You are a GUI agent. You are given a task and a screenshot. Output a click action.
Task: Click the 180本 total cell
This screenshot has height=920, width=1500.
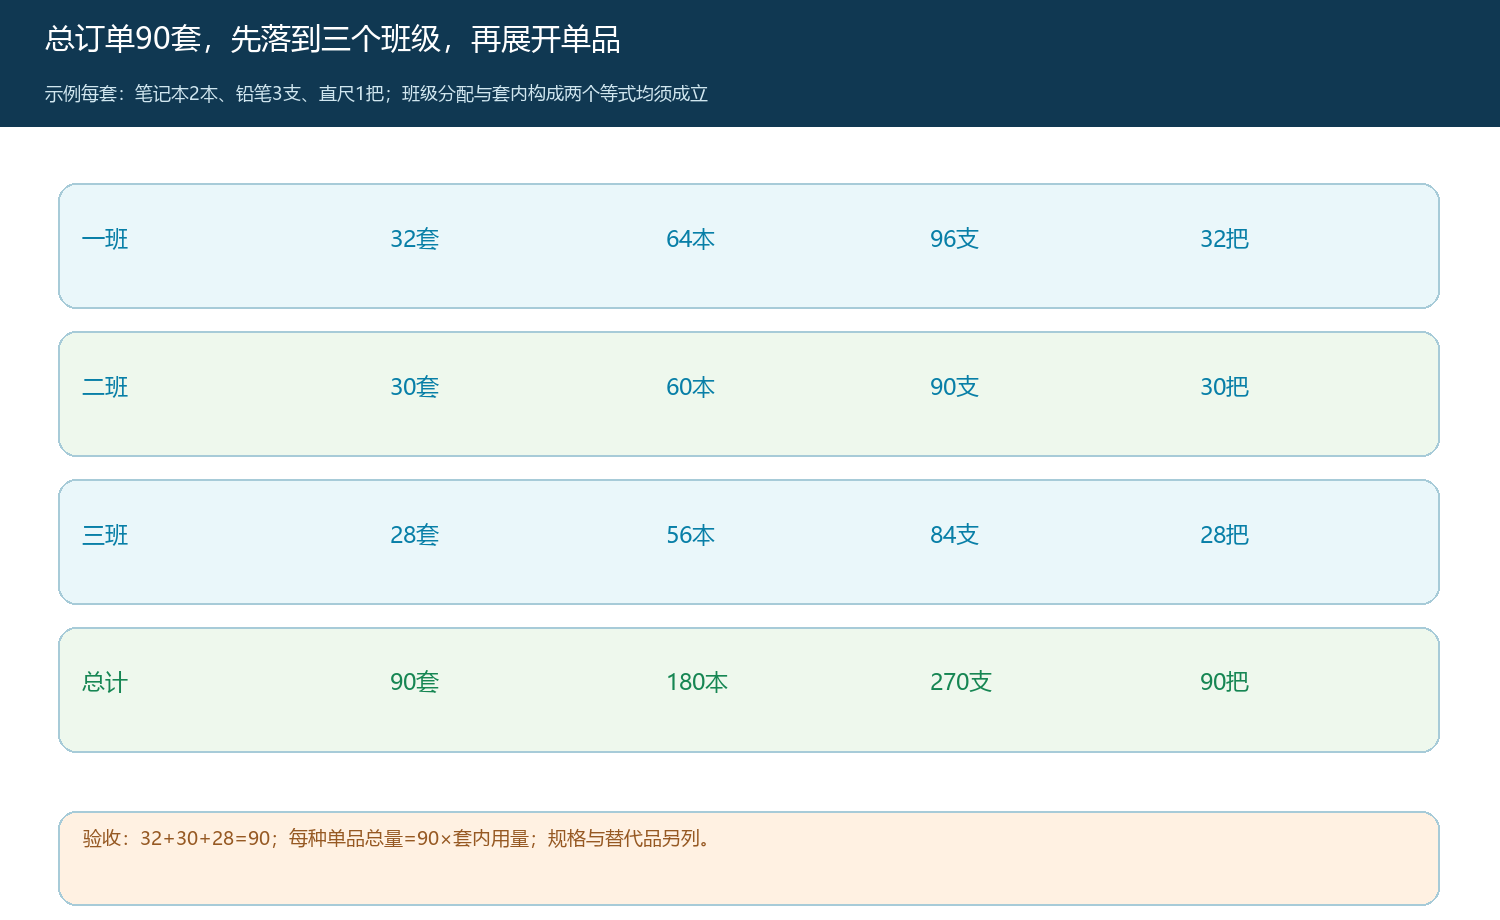click(697, 682)
